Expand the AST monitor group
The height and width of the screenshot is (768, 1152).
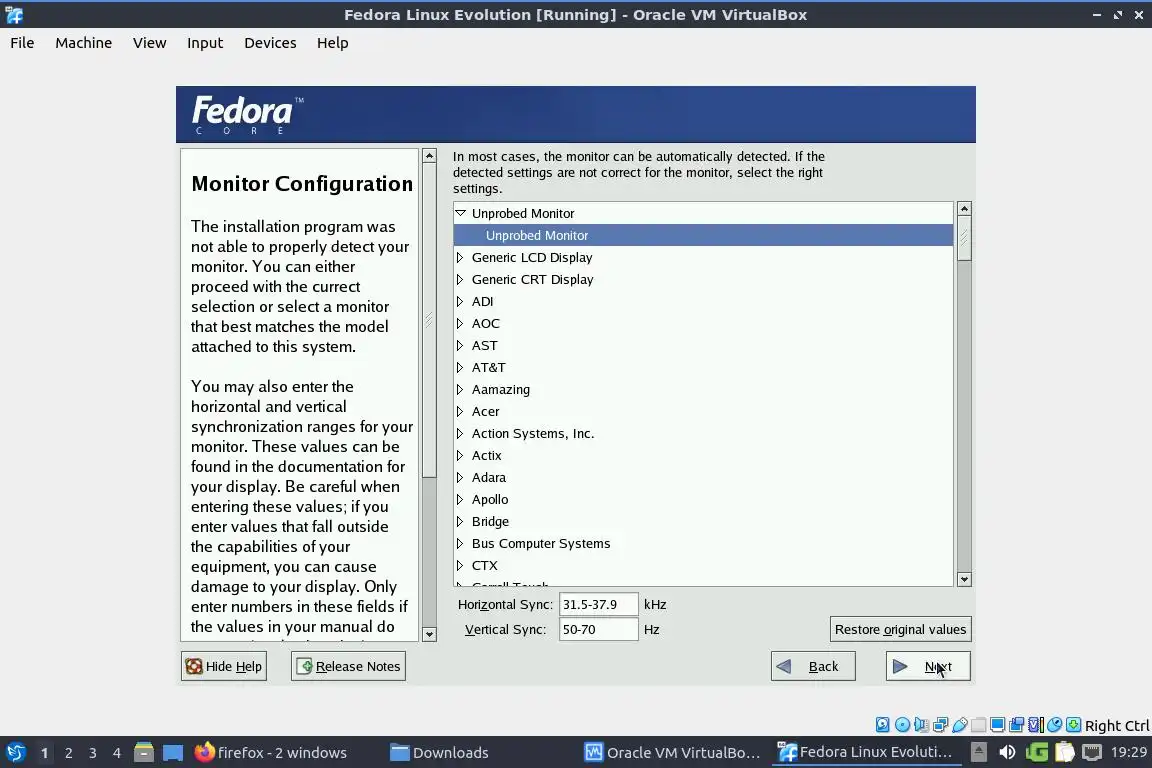tap(460, 345)
